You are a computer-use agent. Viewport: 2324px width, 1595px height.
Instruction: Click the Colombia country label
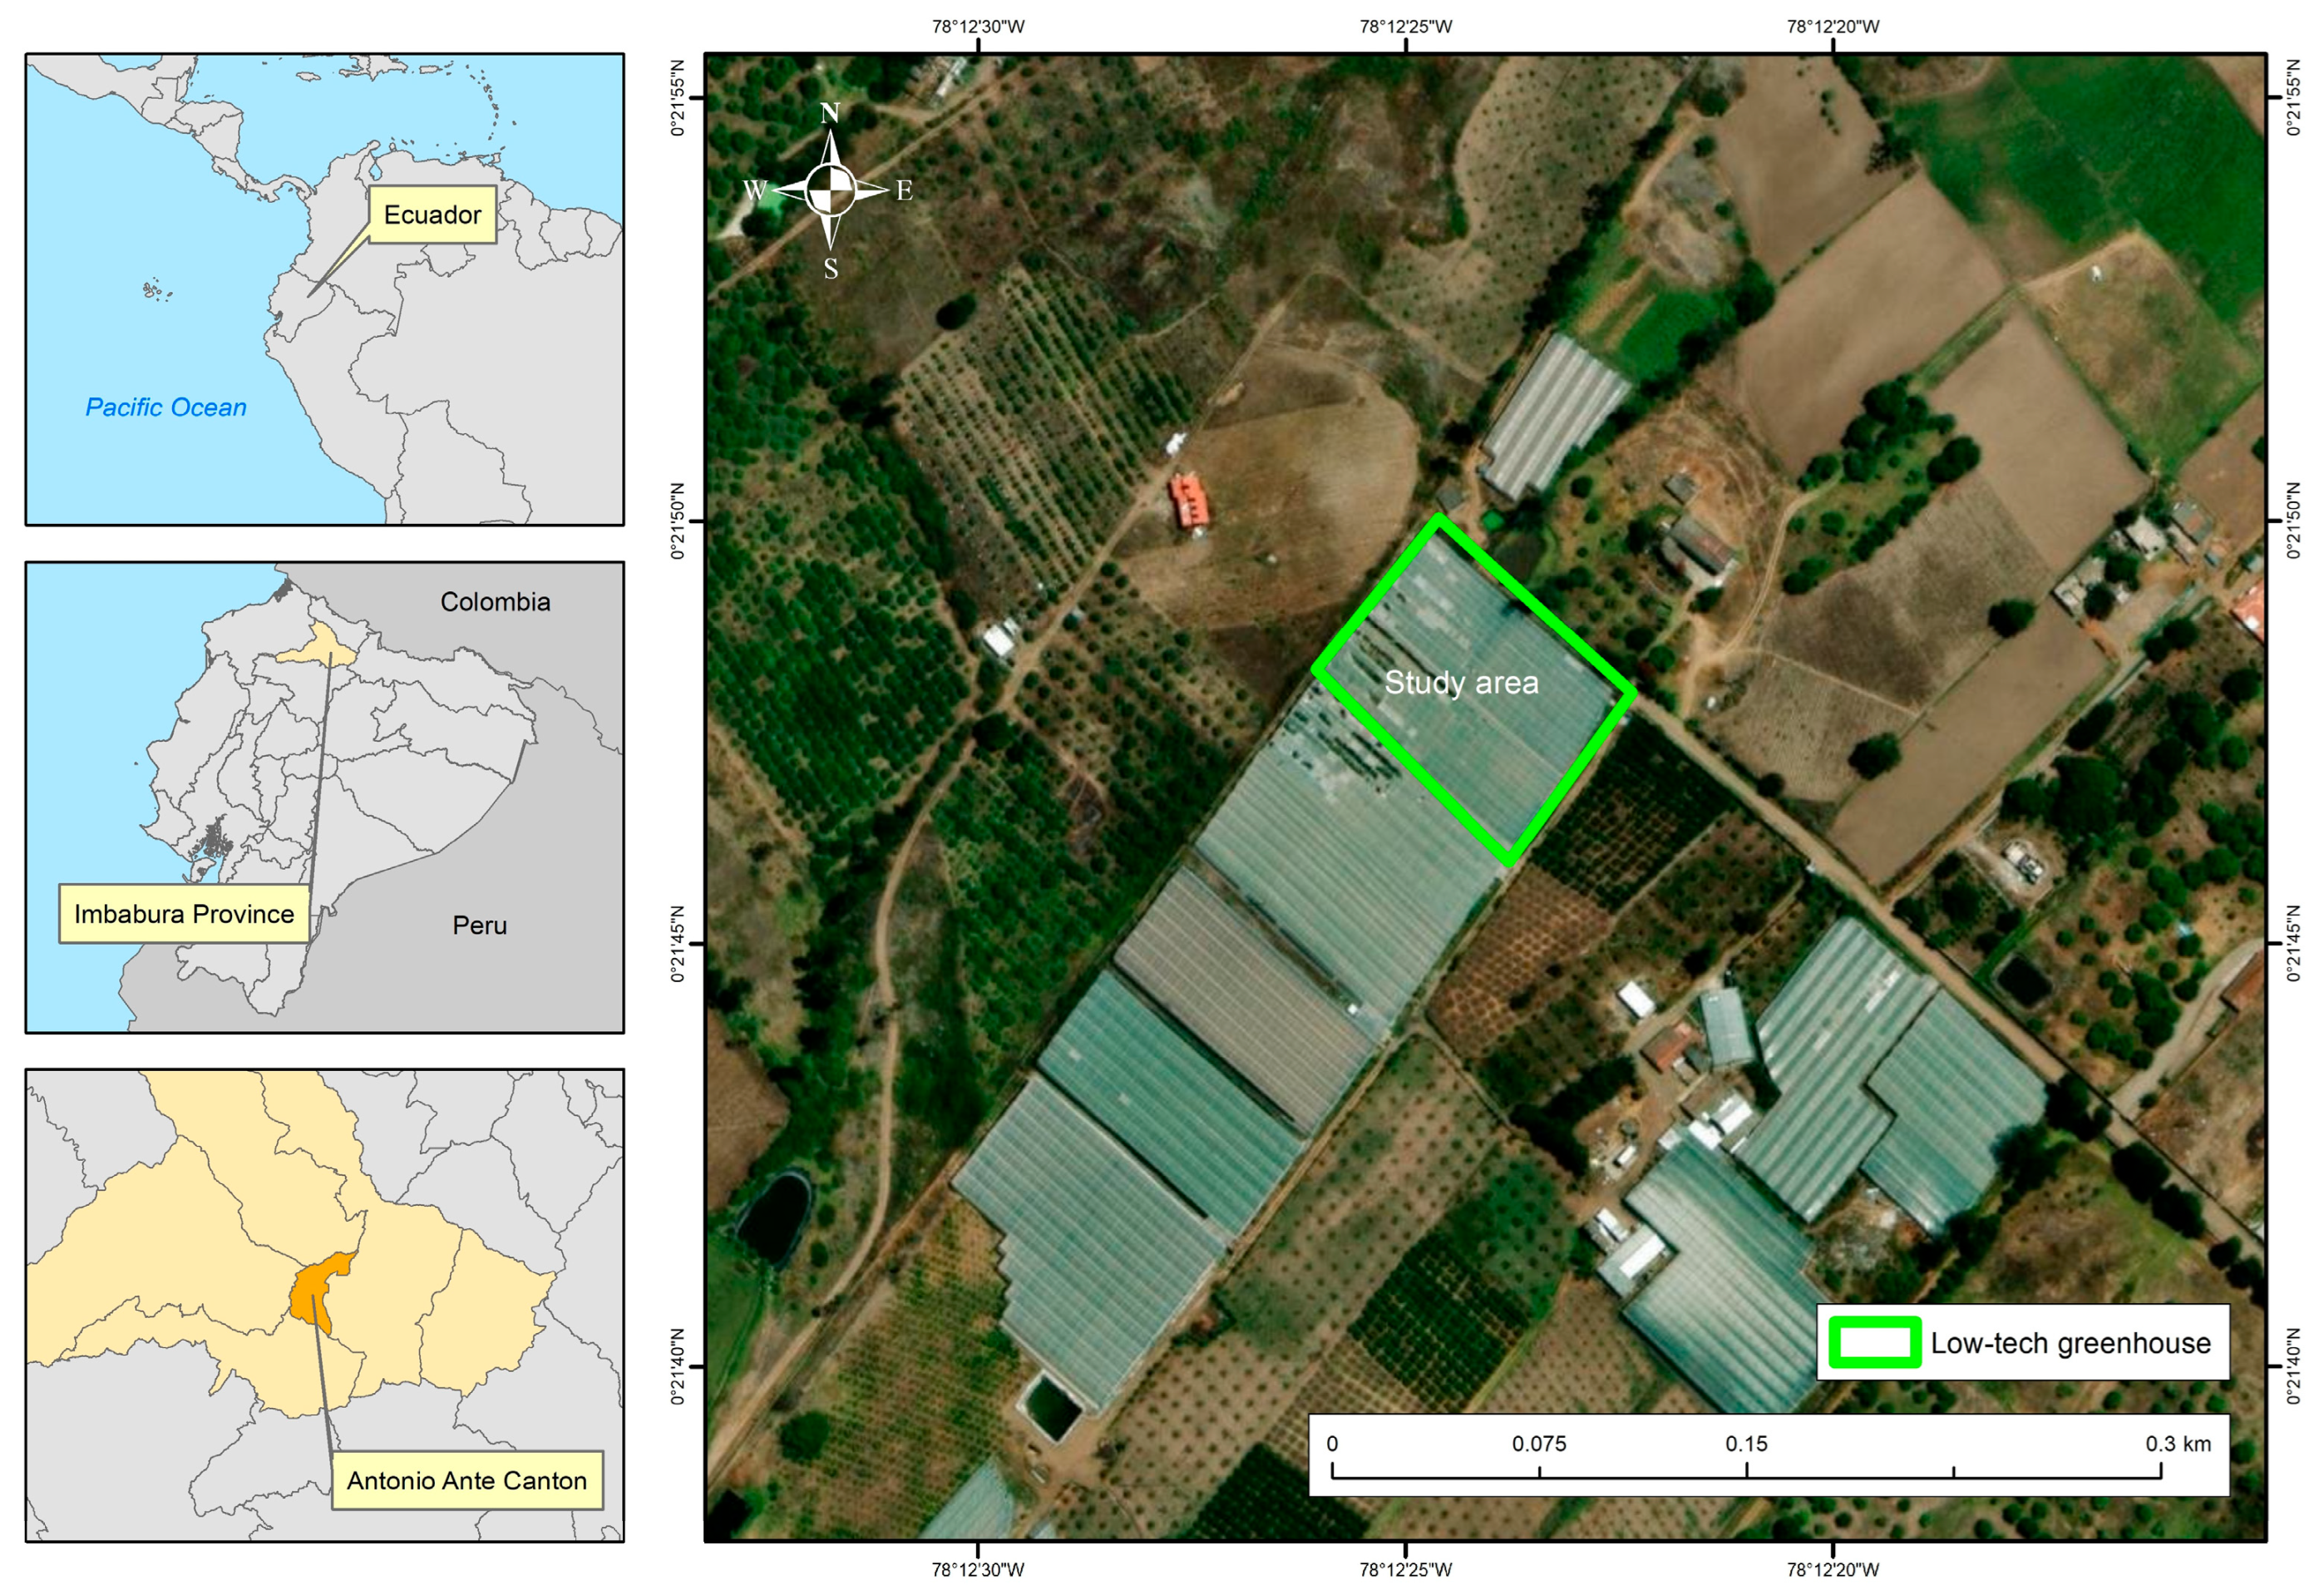495,602
